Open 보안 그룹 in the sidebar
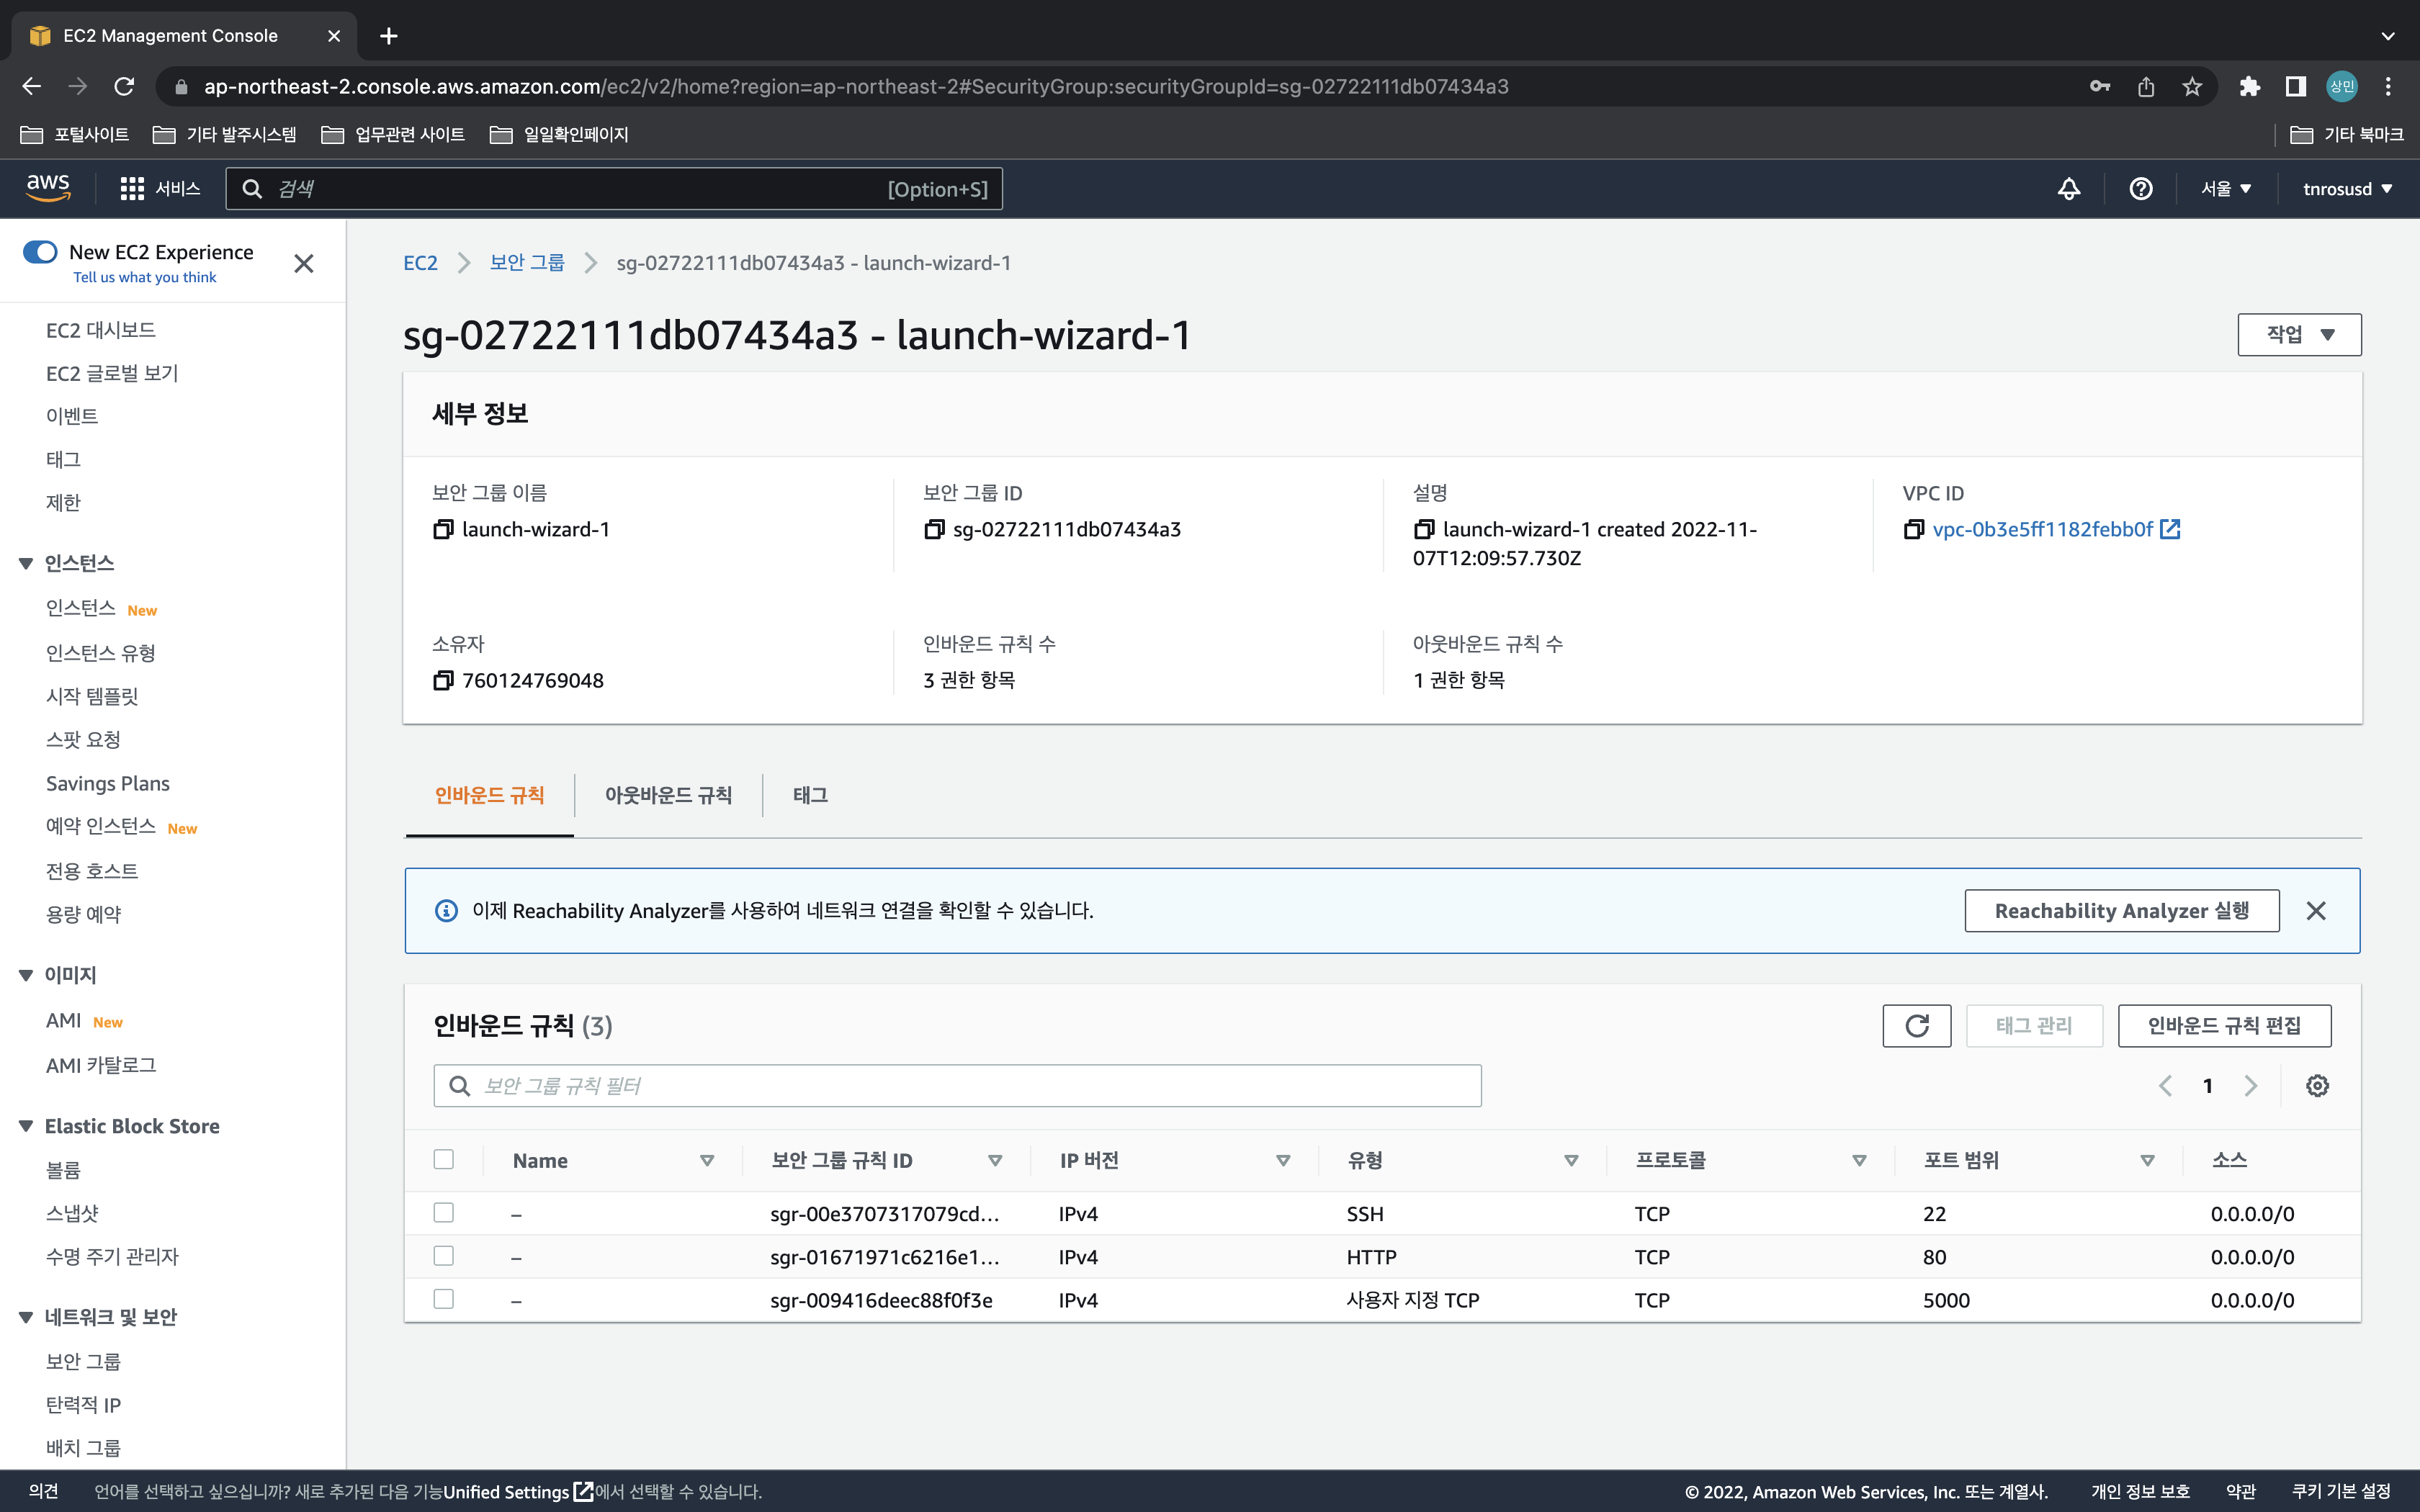This screenshot has height=1512, width=2420. coord(83,1362)
